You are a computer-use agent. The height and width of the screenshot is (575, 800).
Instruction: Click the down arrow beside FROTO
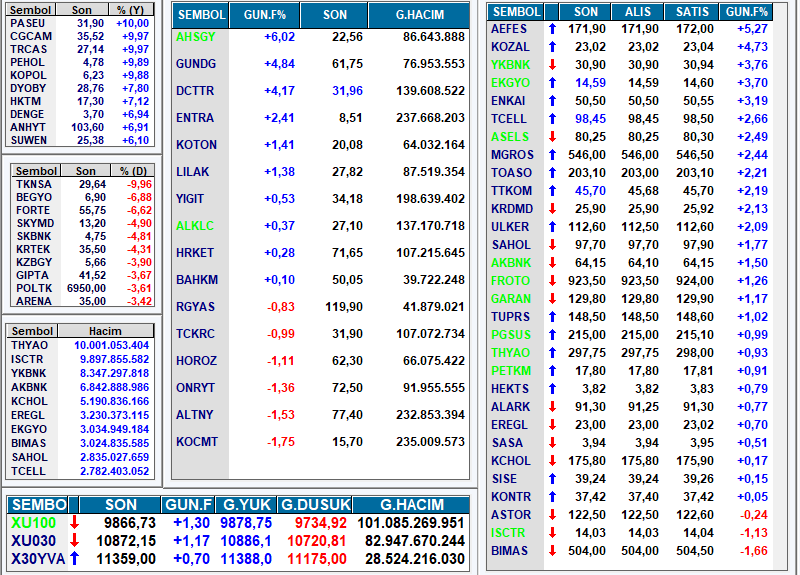point(552,281)
